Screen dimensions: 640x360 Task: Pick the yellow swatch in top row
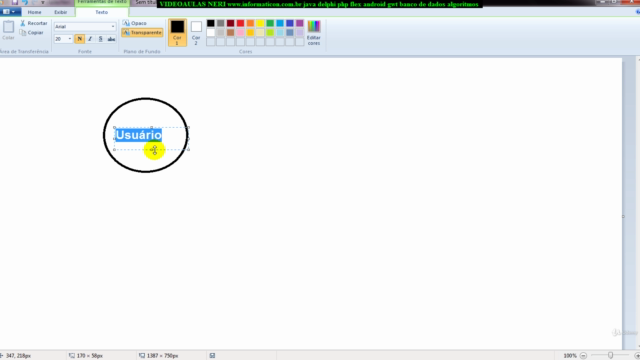[260, 23]
